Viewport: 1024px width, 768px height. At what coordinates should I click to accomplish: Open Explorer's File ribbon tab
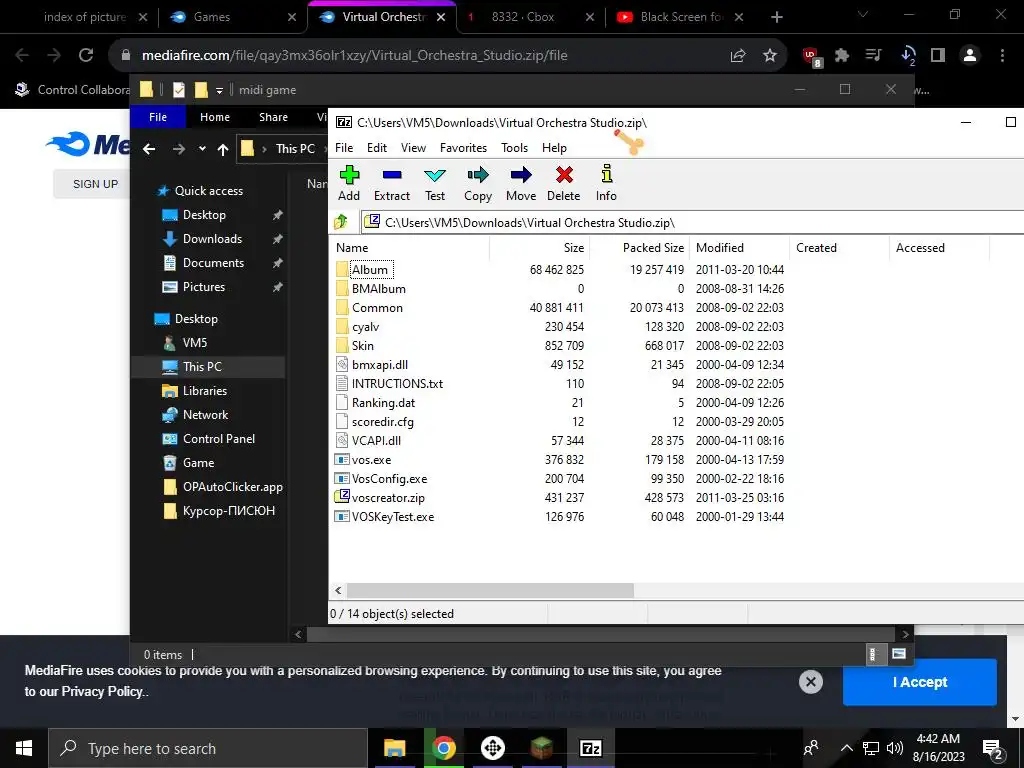[158, 117]
